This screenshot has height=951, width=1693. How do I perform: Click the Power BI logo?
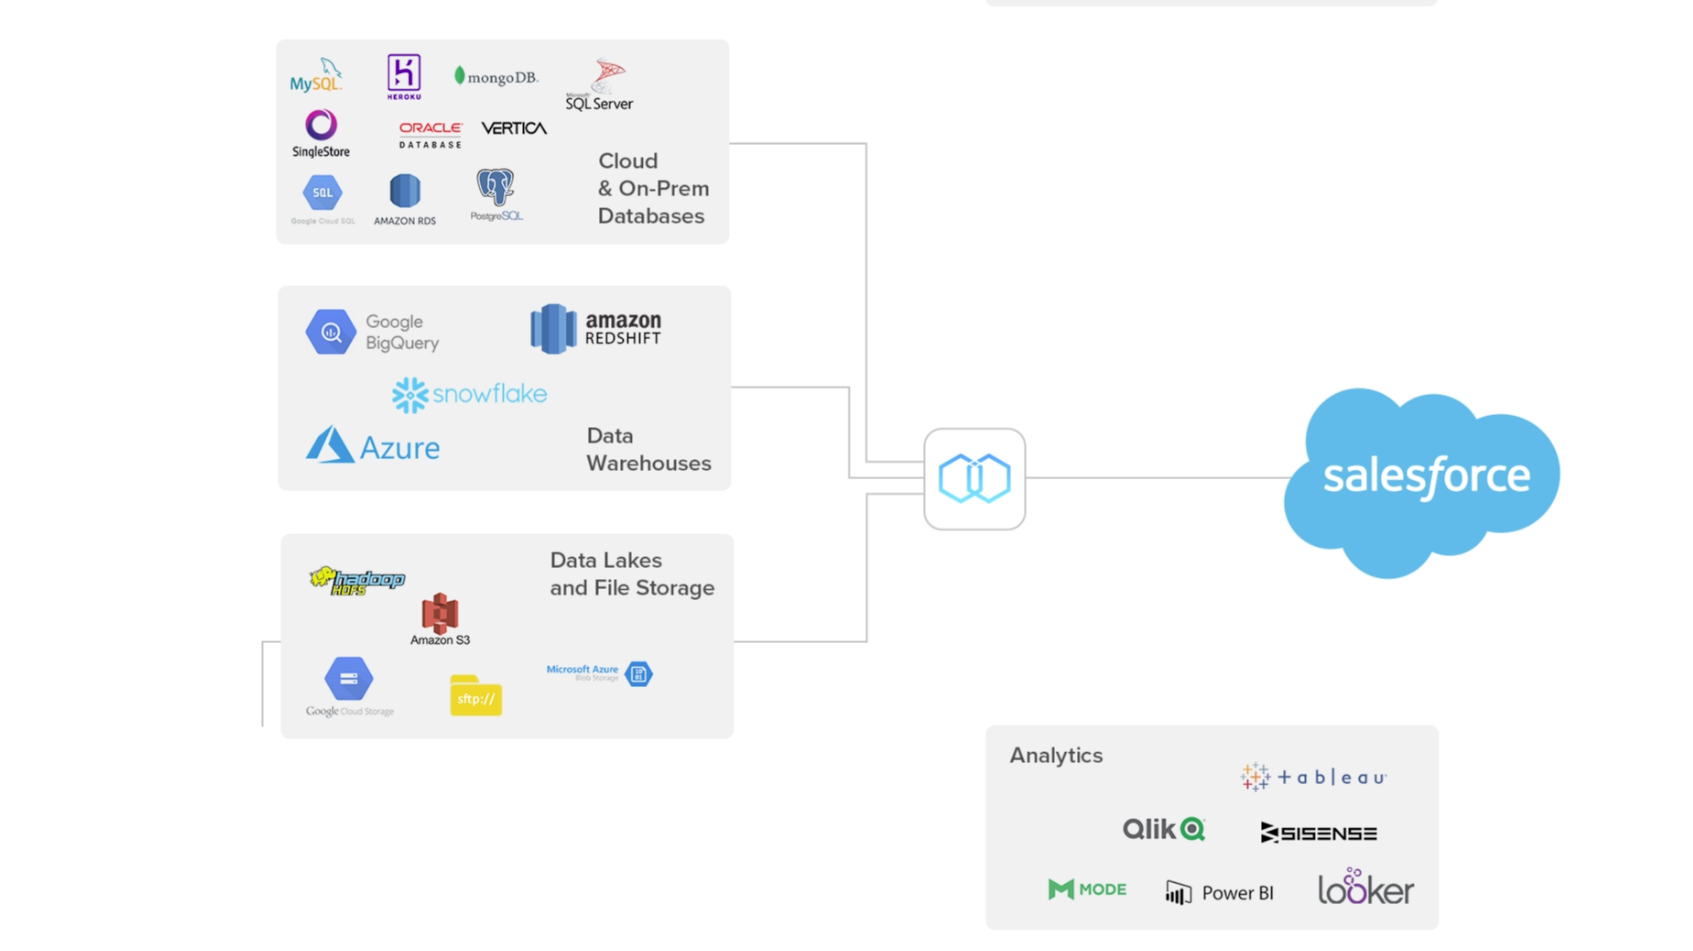pyautogui.click(x=1219, y=891)
